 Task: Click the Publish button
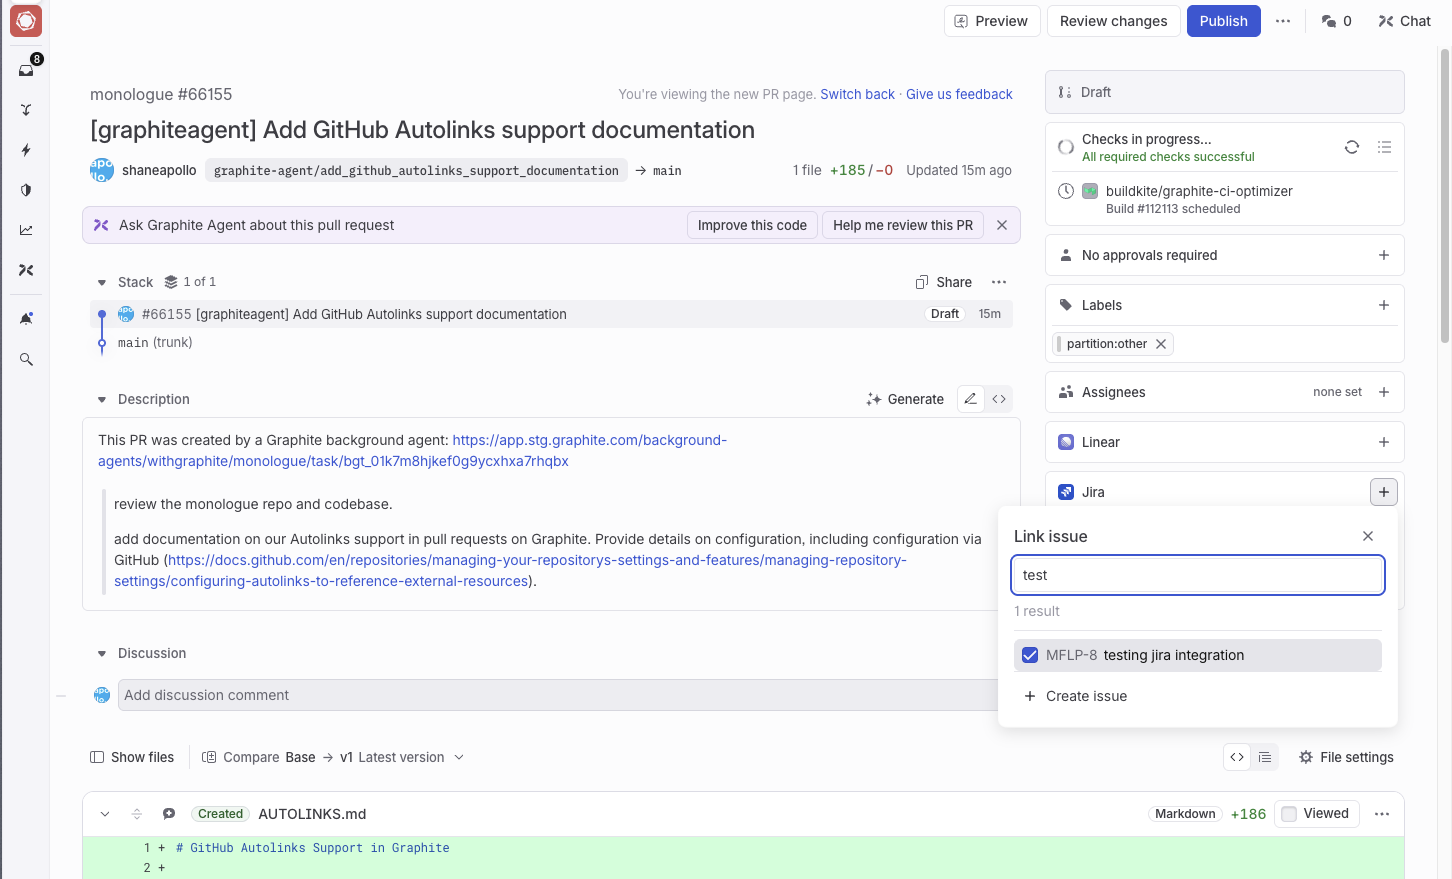point(1223,21)
